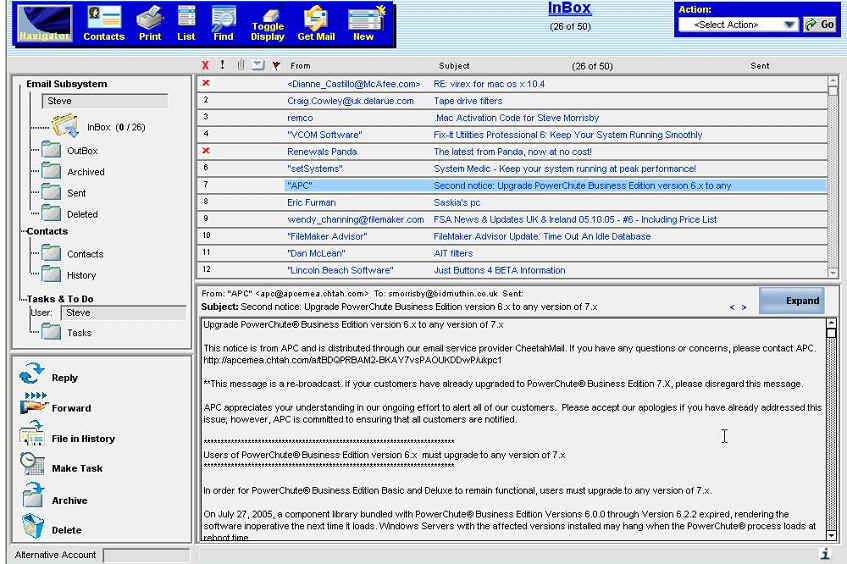Screen dimensions: 847x564
Task: Go to previous message arrow
Action: click(732, 307)
